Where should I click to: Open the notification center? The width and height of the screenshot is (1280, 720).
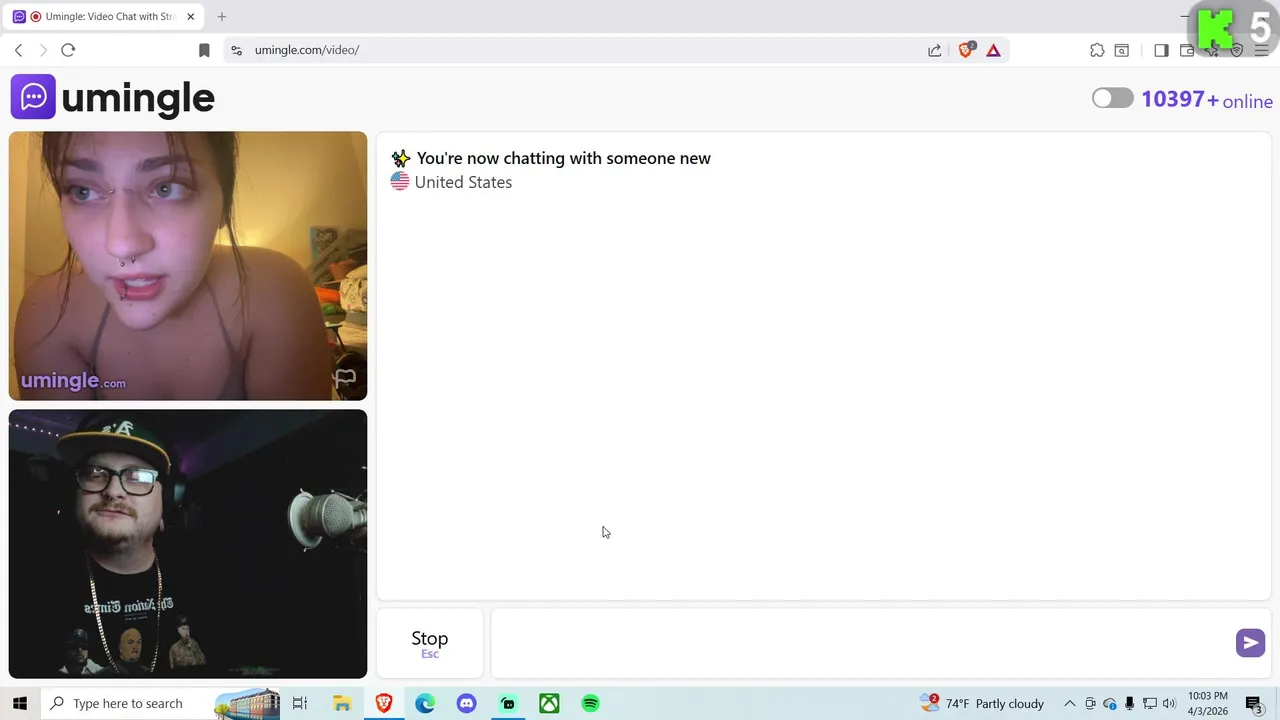coord(1254,703)
